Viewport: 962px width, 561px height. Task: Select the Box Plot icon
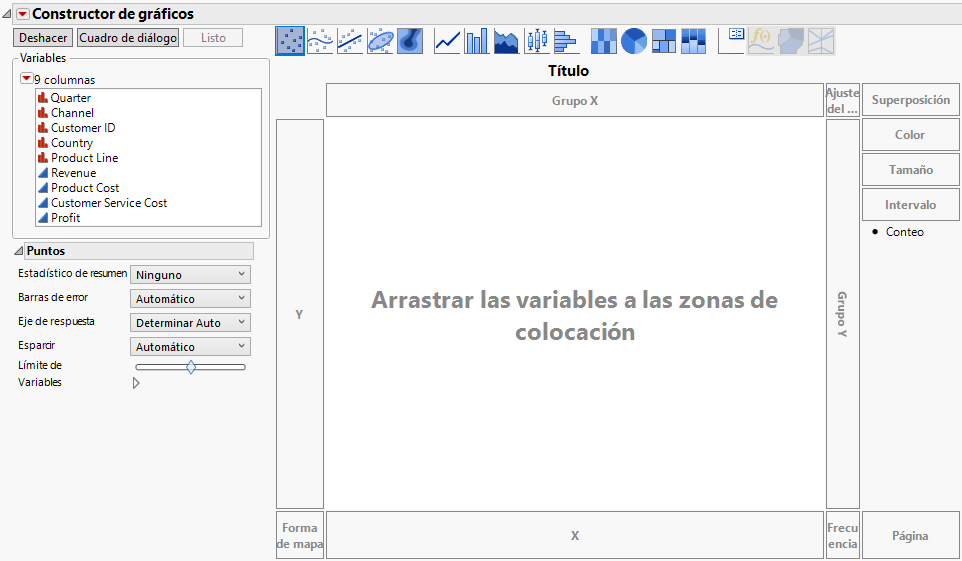[537, 40]
